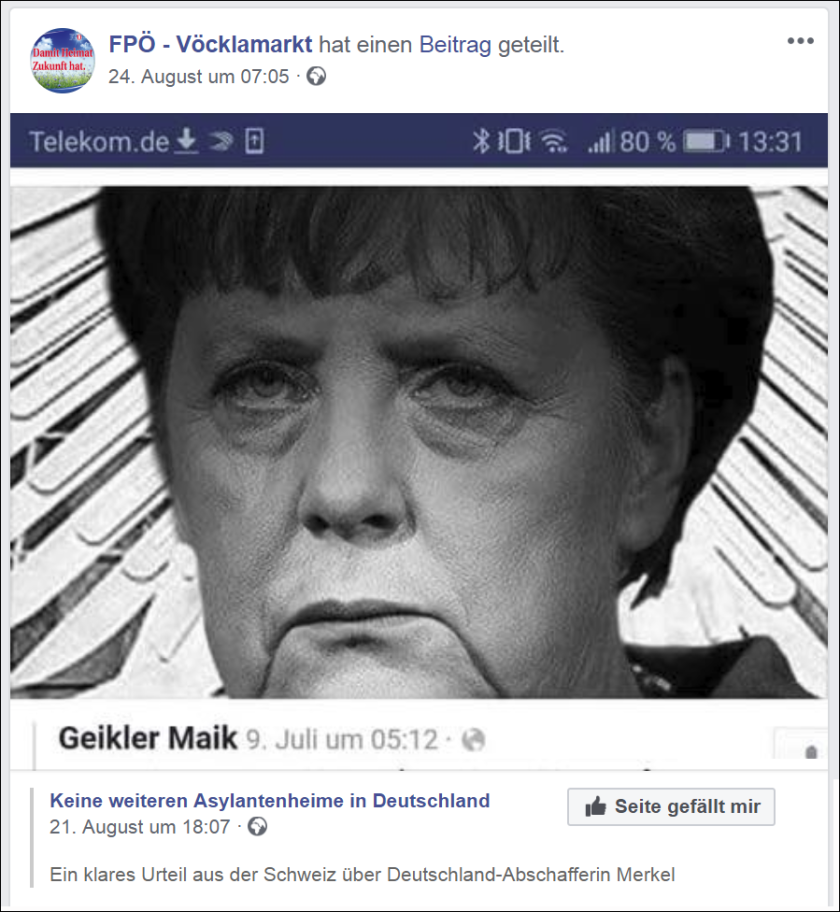840x912 pixels.
Task: Open the shared black-and-white portrait image
Action: click(419, 442)
